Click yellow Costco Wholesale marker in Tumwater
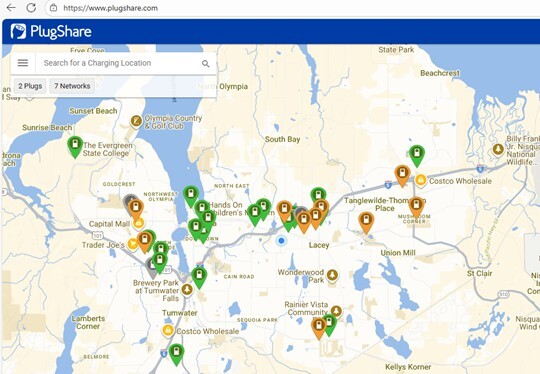540x374 pixels. (x=168, y=331)
